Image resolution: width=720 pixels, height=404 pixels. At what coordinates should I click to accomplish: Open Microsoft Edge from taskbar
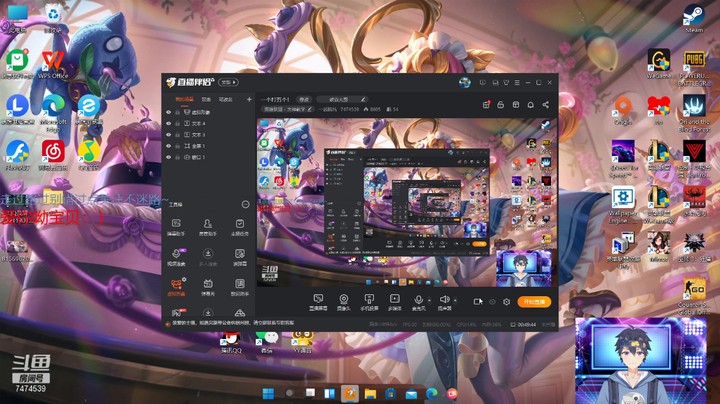click(432, 393)
